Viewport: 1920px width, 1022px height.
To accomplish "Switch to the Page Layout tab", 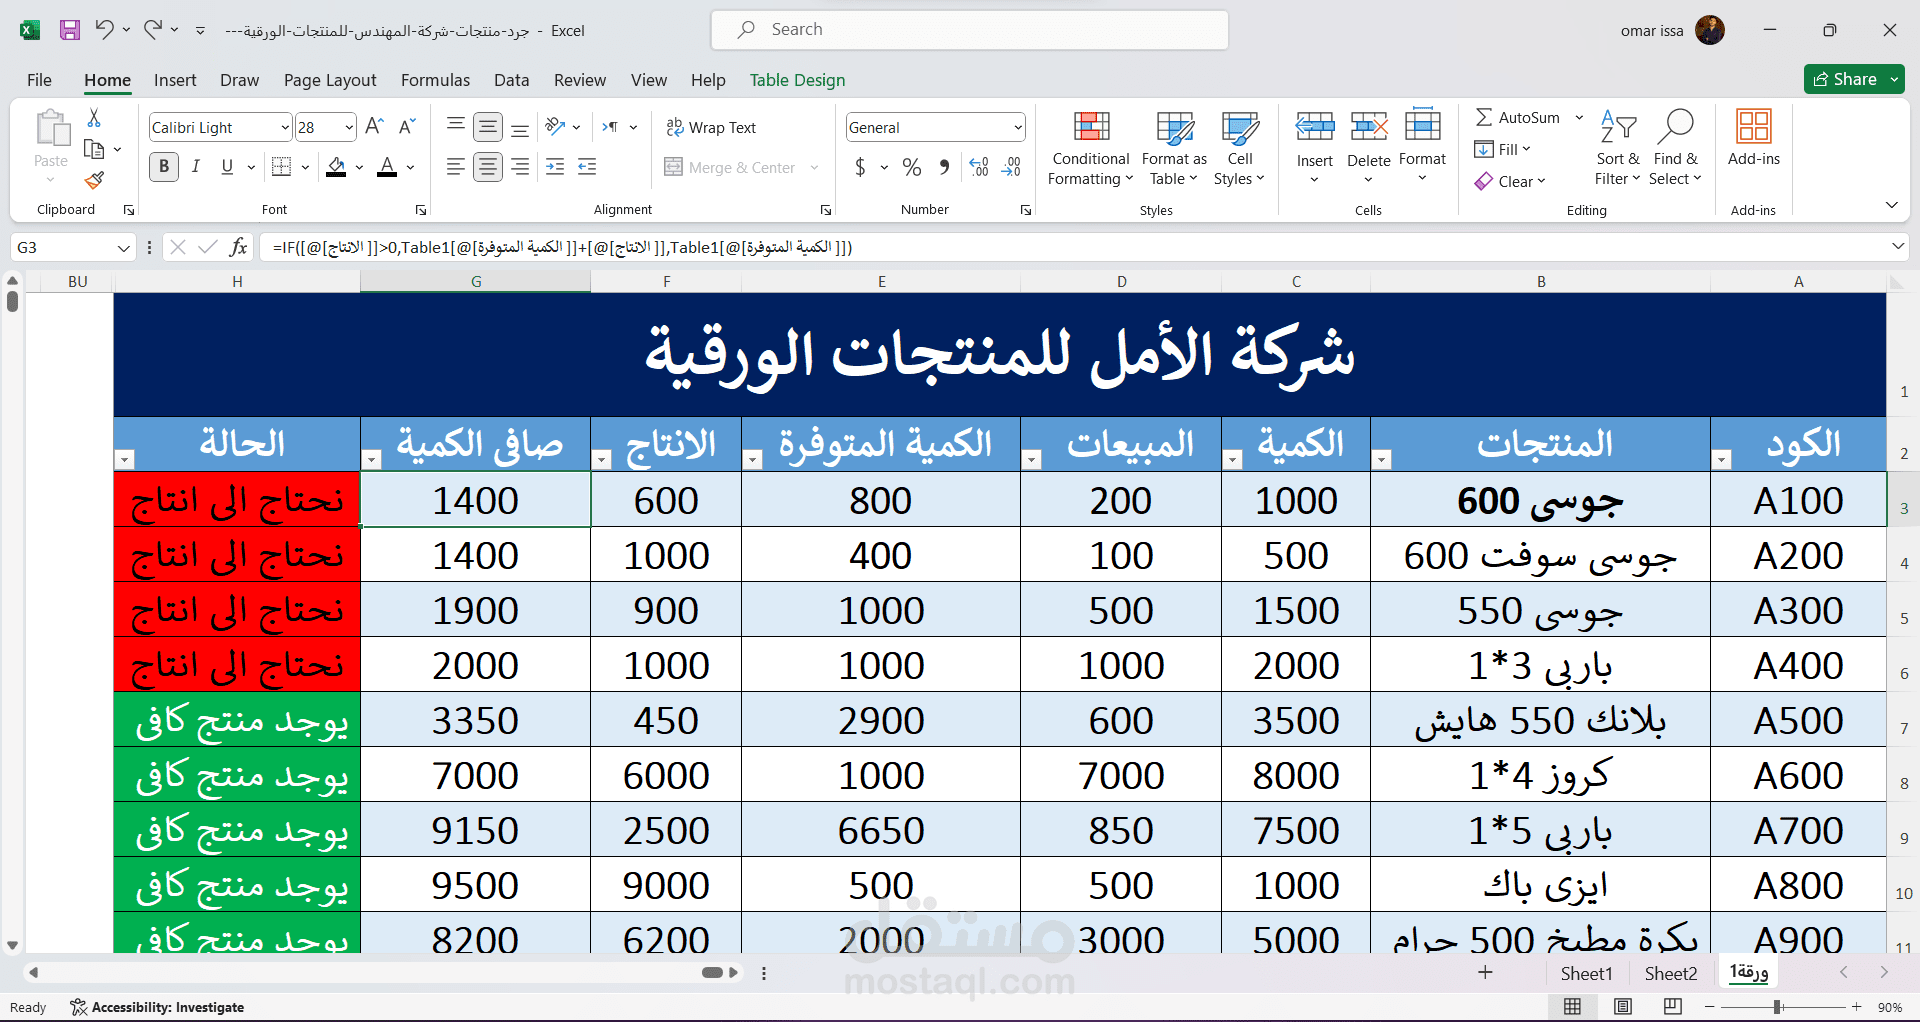I will pos(330,80).
